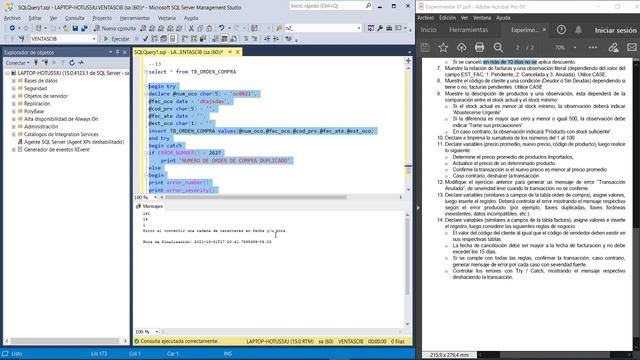Expand the Administración node

tap(14, 127)
